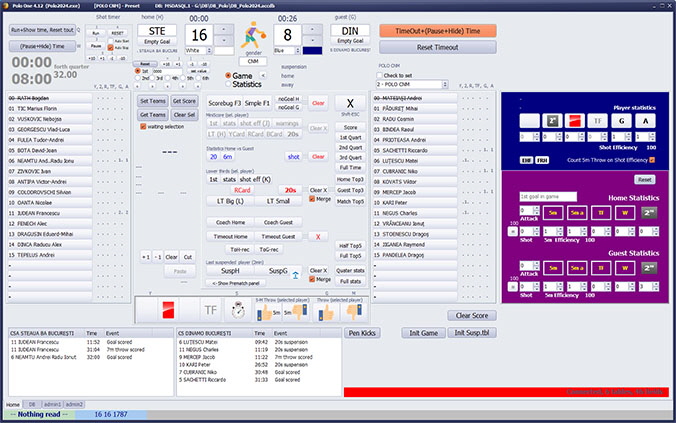676x423 pixels.
Task: Click the 20-second icon under Home Statistics
Action: [x=649, y=213]
